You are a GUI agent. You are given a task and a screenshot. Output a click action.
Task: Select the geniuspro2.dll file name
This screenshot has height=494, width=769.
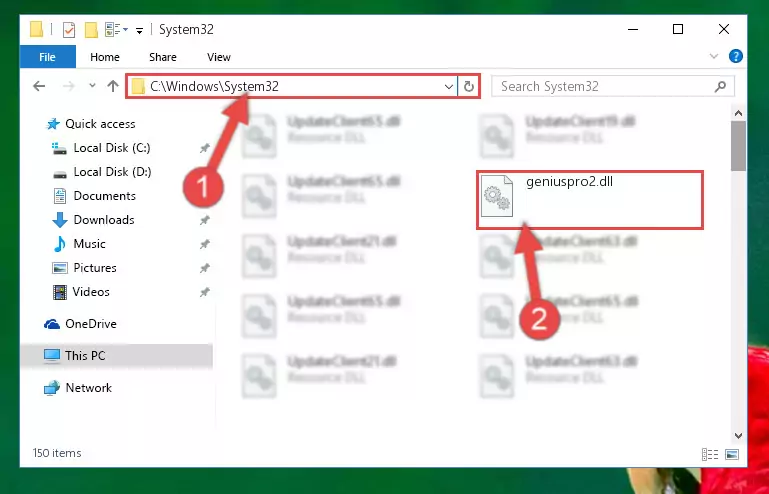[569, 182]
